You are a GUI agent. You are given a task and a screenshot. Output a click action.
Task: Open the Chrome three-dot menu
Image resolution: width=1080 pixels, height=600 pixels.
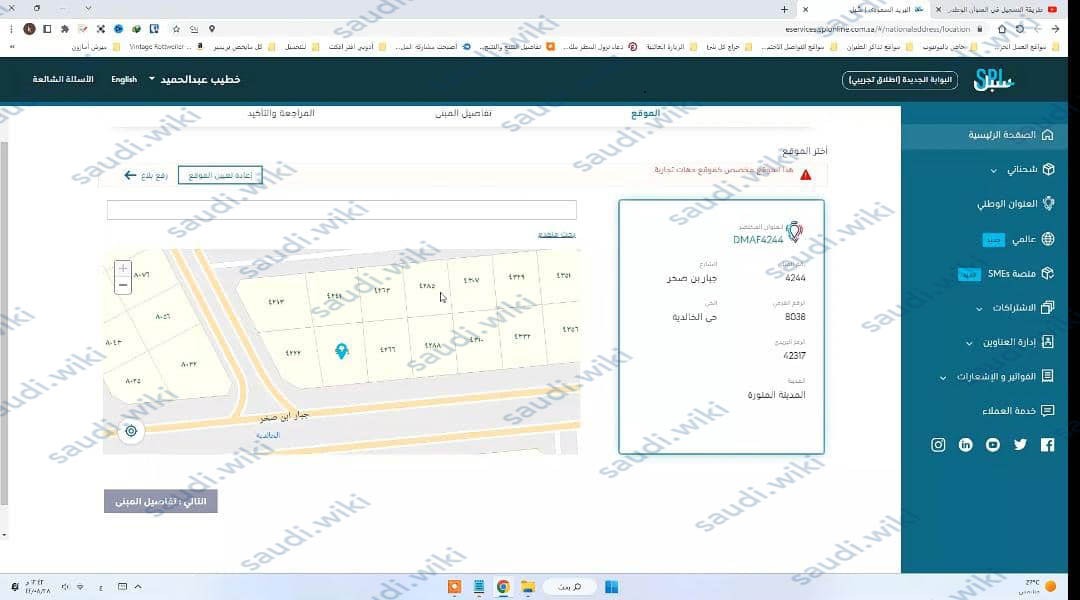(11, 29)
